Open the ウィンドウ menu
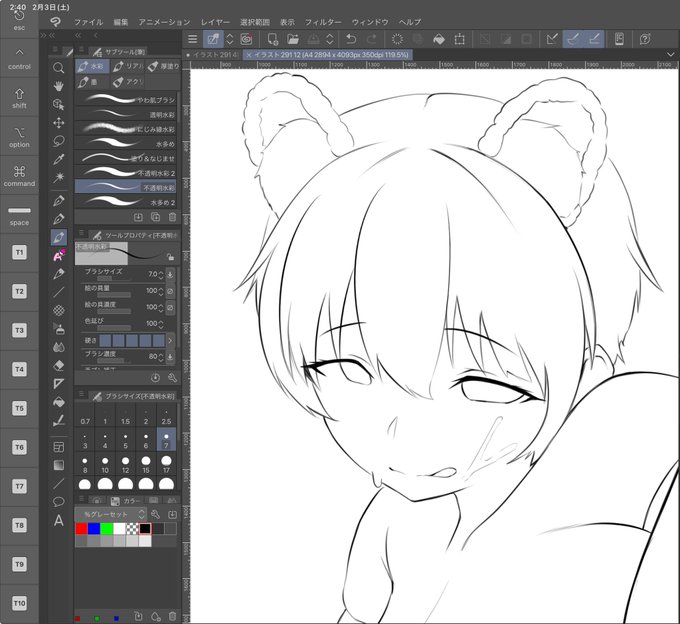The image size is (680, 624). tap(370, 22)
